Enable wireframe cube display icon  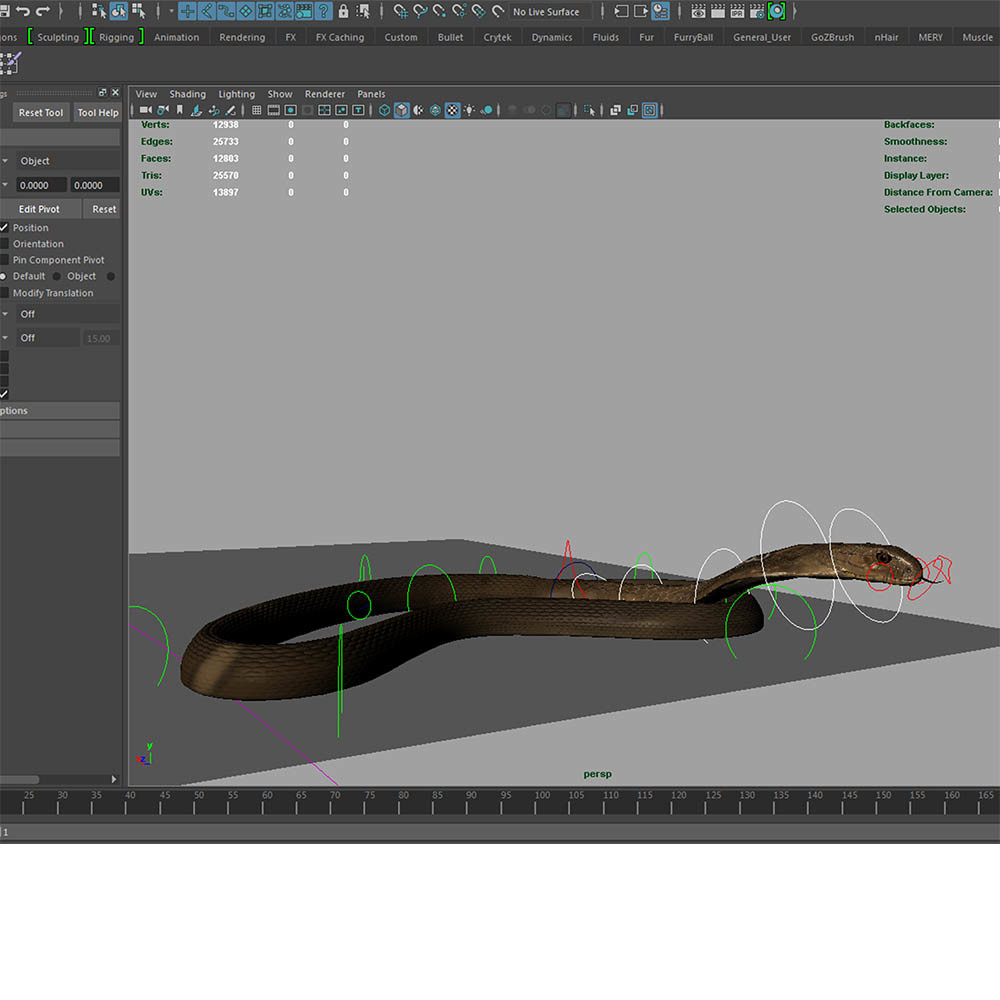tap(385, 110)
